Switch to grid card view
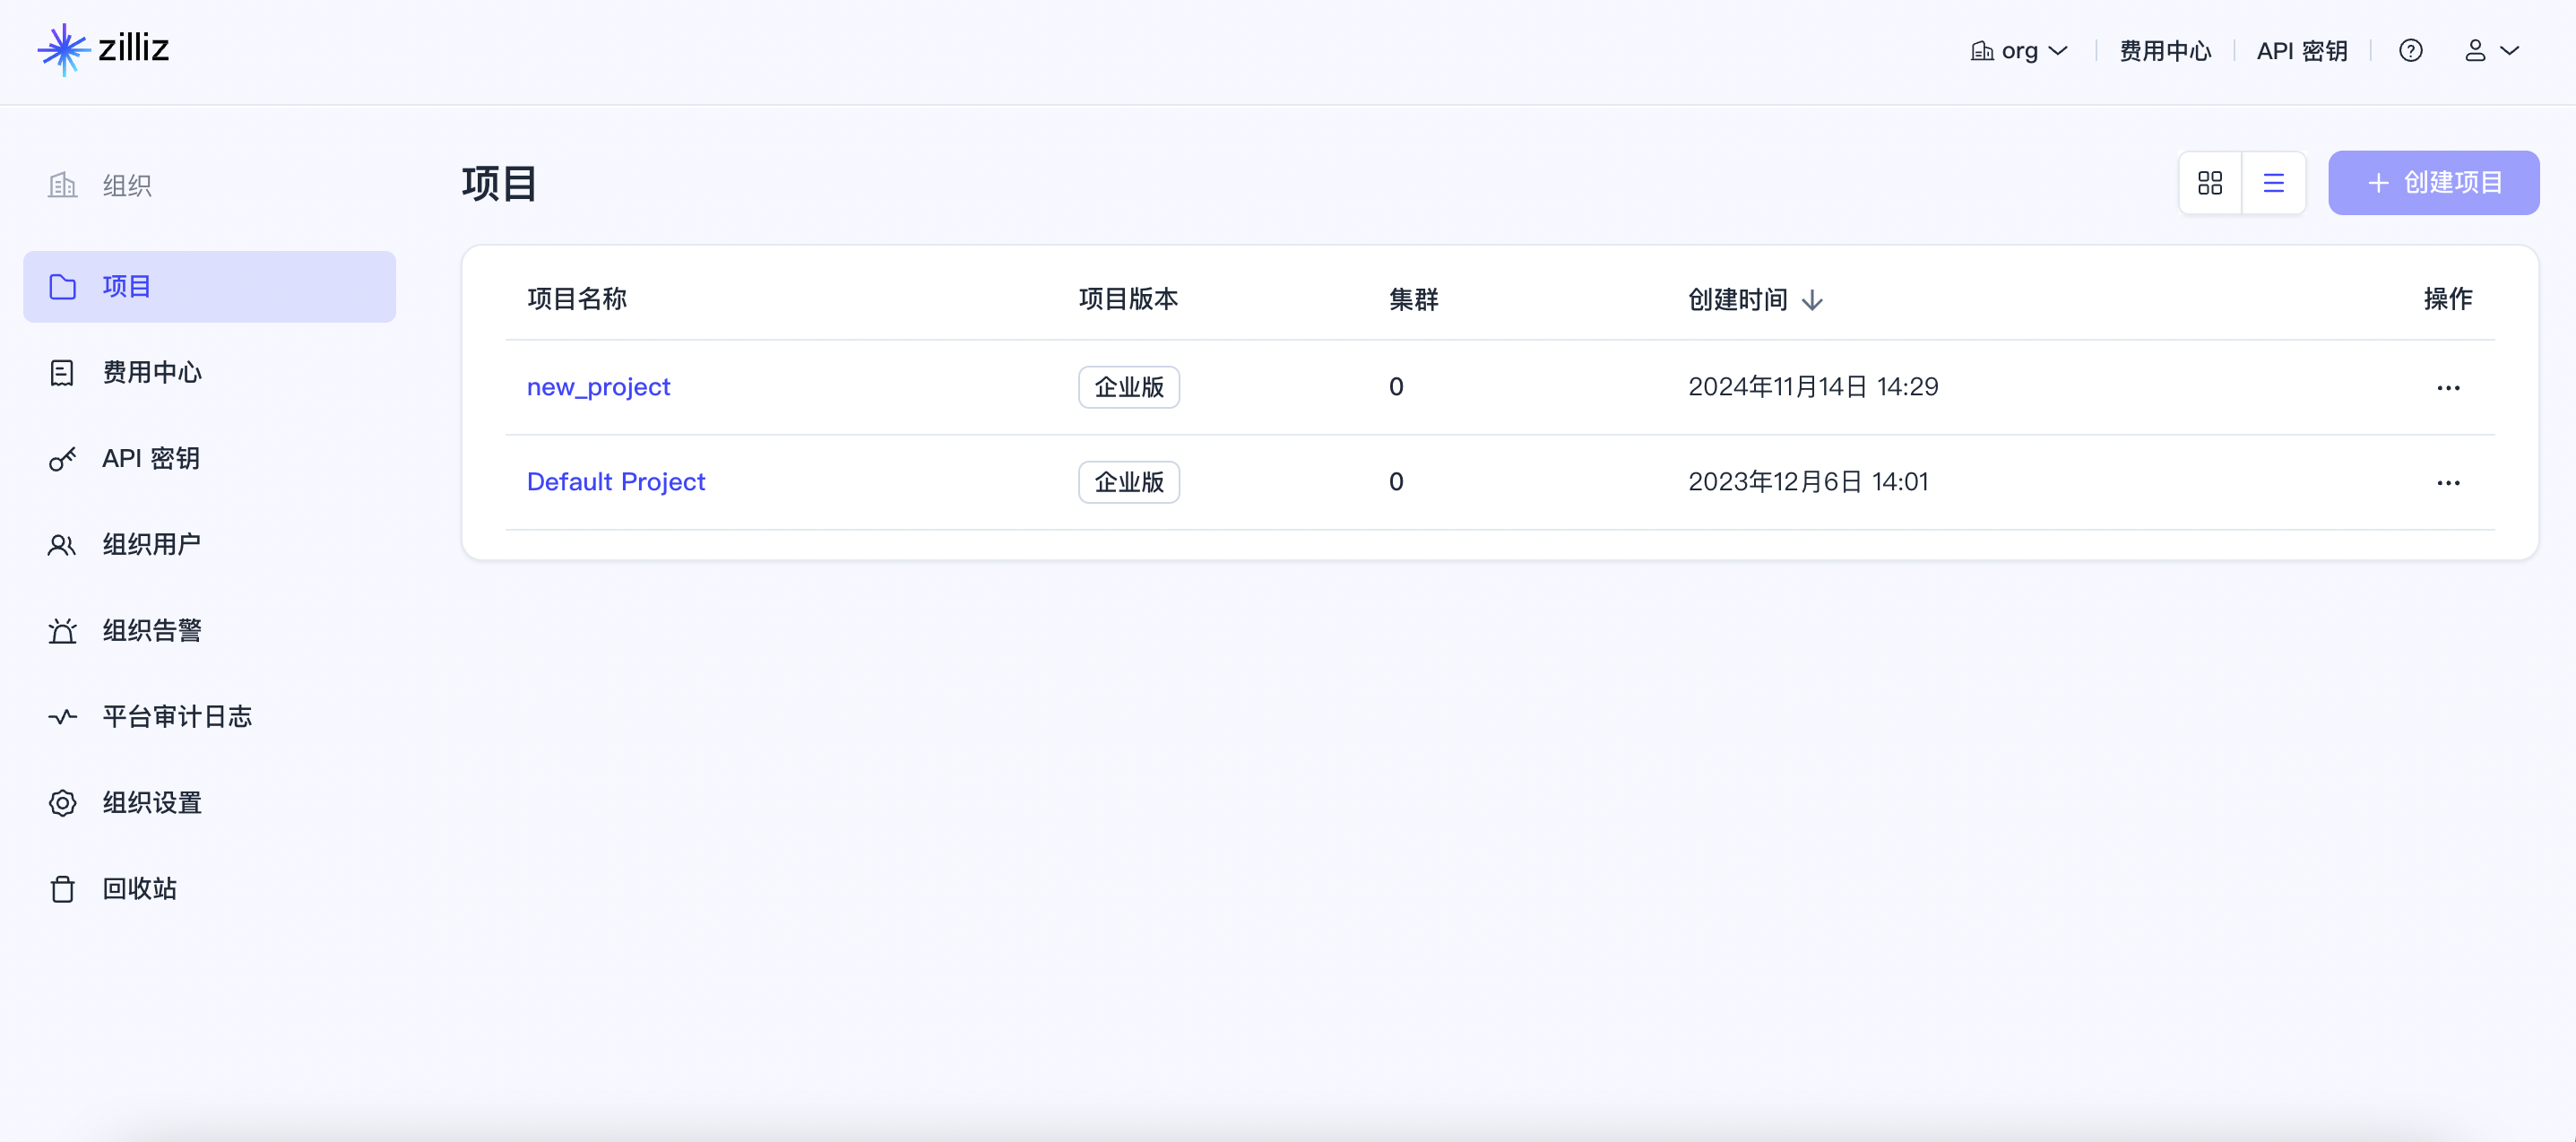Viewport: 2576px width, 1142px height. pyautogui.click(x=2210, y=183)
